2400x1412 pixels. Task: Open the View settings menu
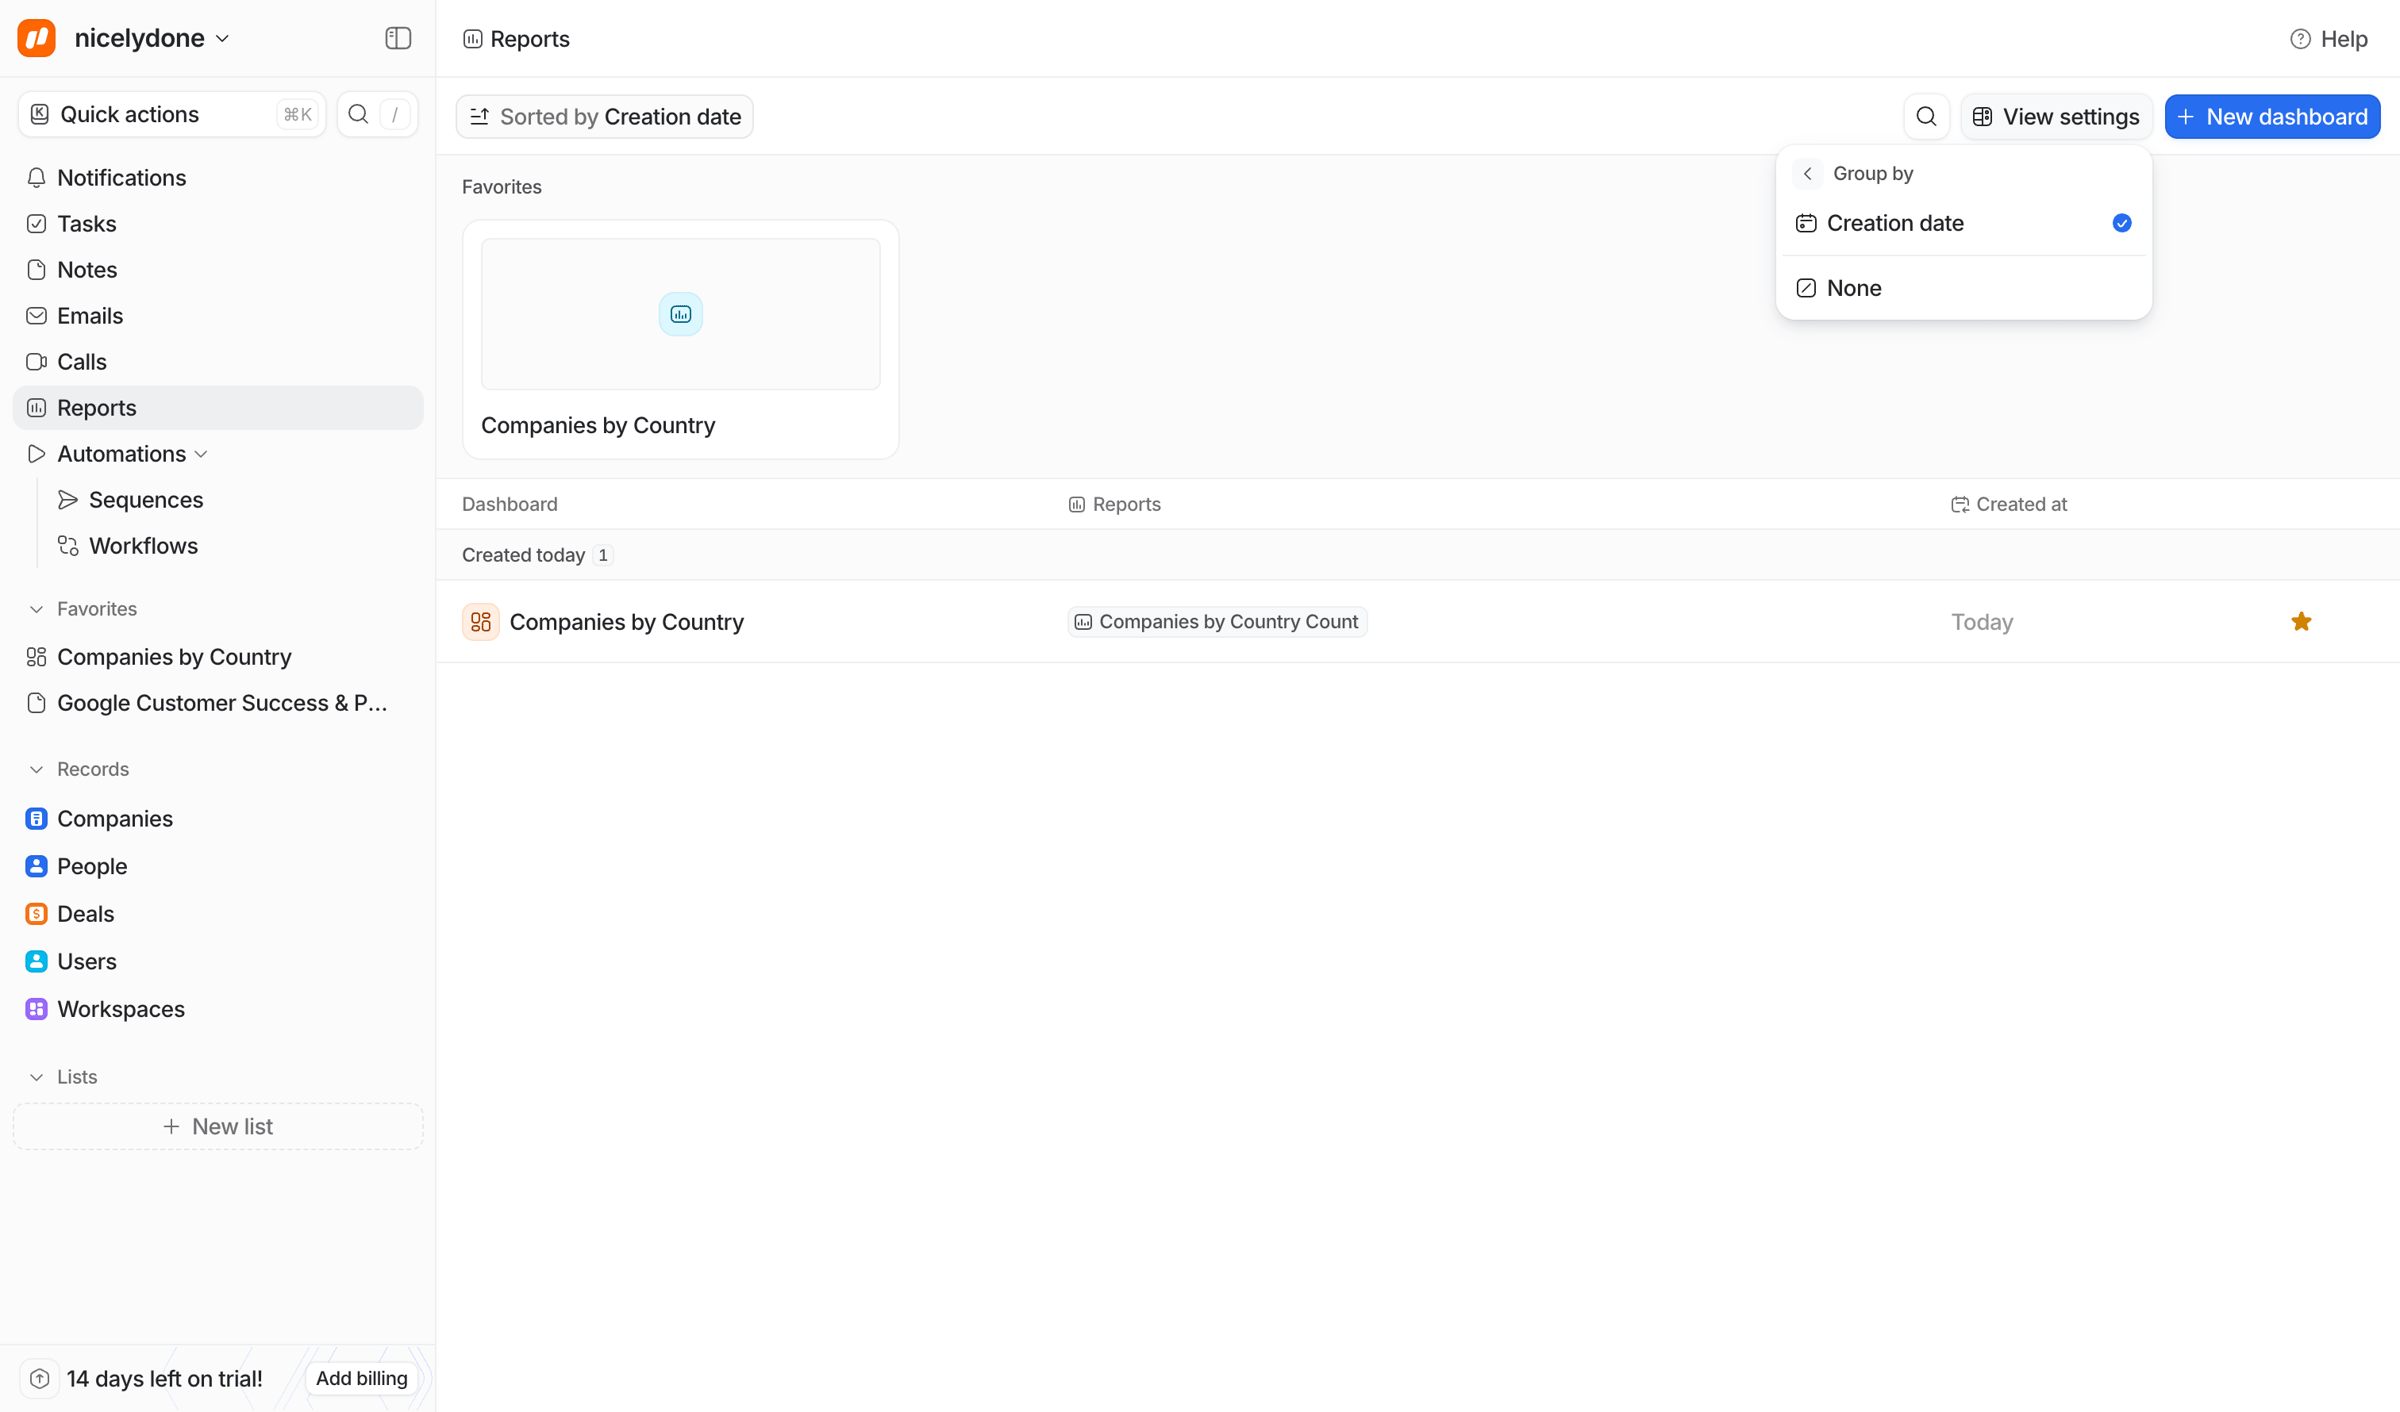coord(2056,117)
